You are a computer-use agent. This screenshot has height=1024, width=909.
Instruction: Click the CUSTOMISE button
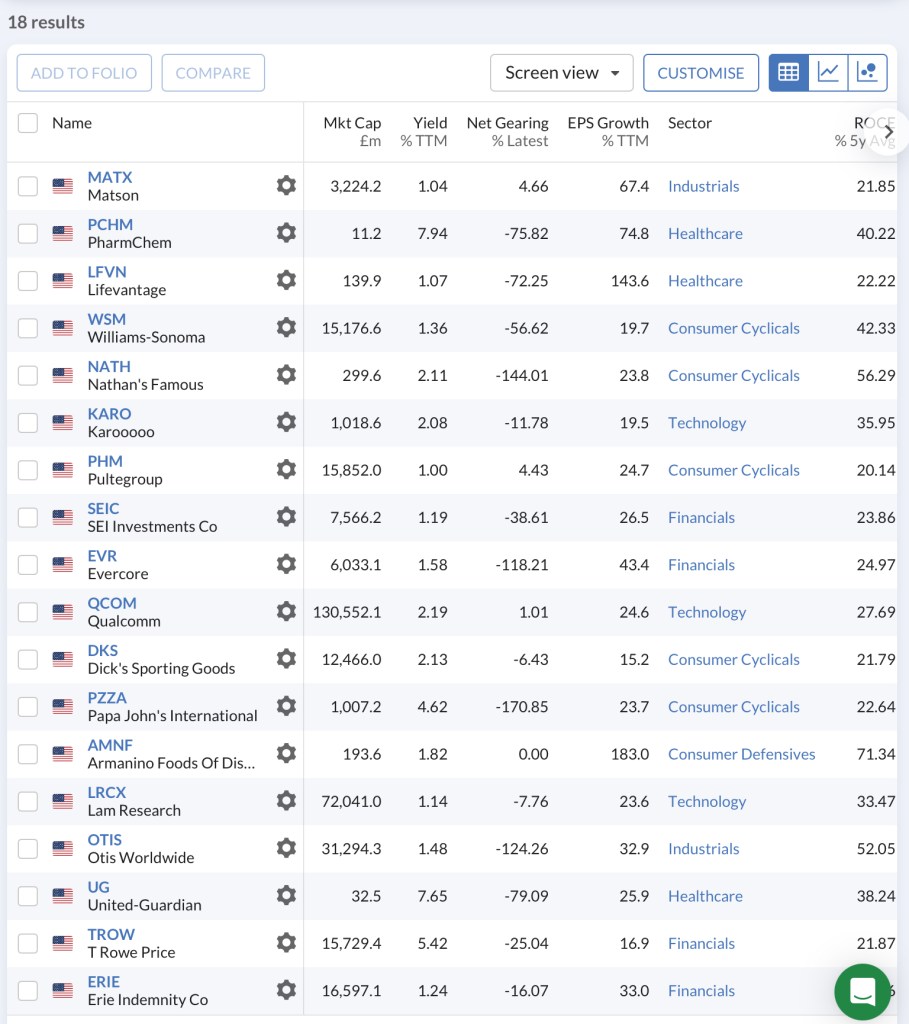(x=700, y=73)
